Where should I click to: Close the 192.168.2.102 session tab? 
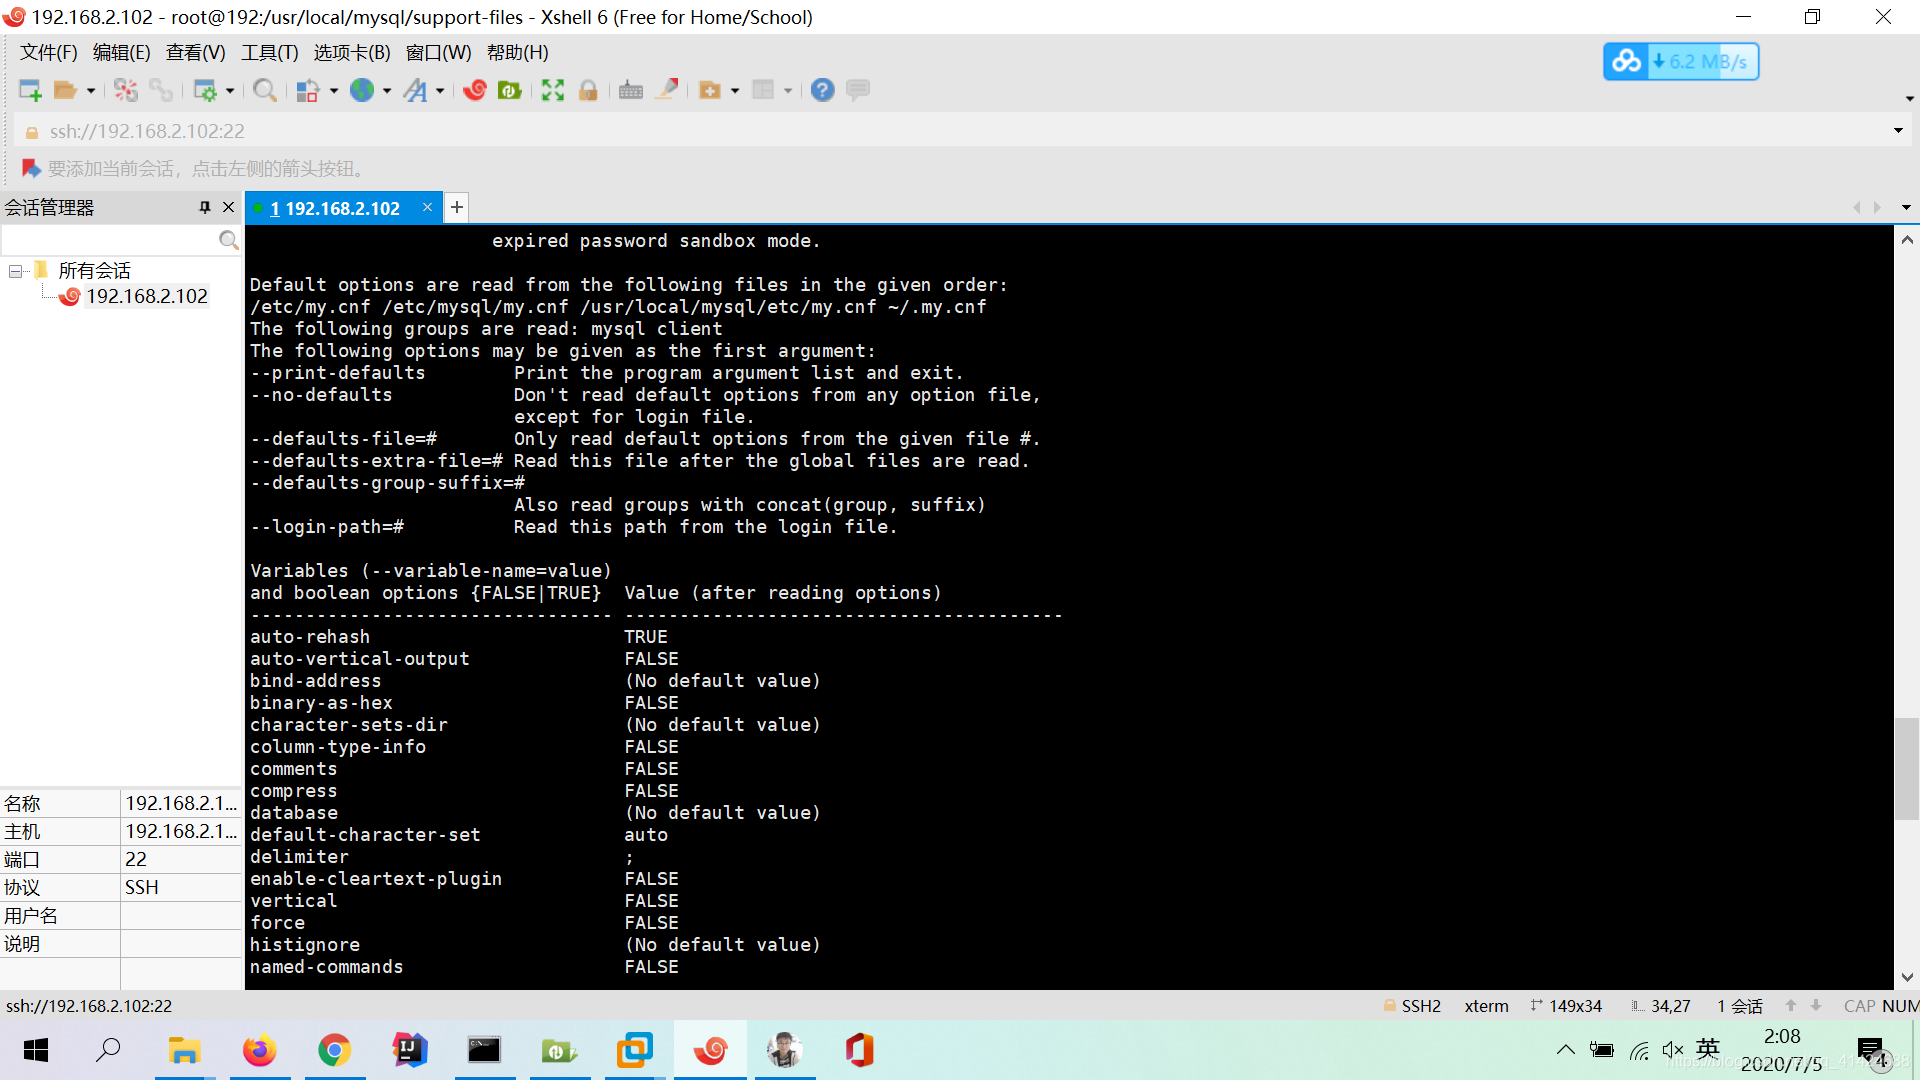coord(427,207)
